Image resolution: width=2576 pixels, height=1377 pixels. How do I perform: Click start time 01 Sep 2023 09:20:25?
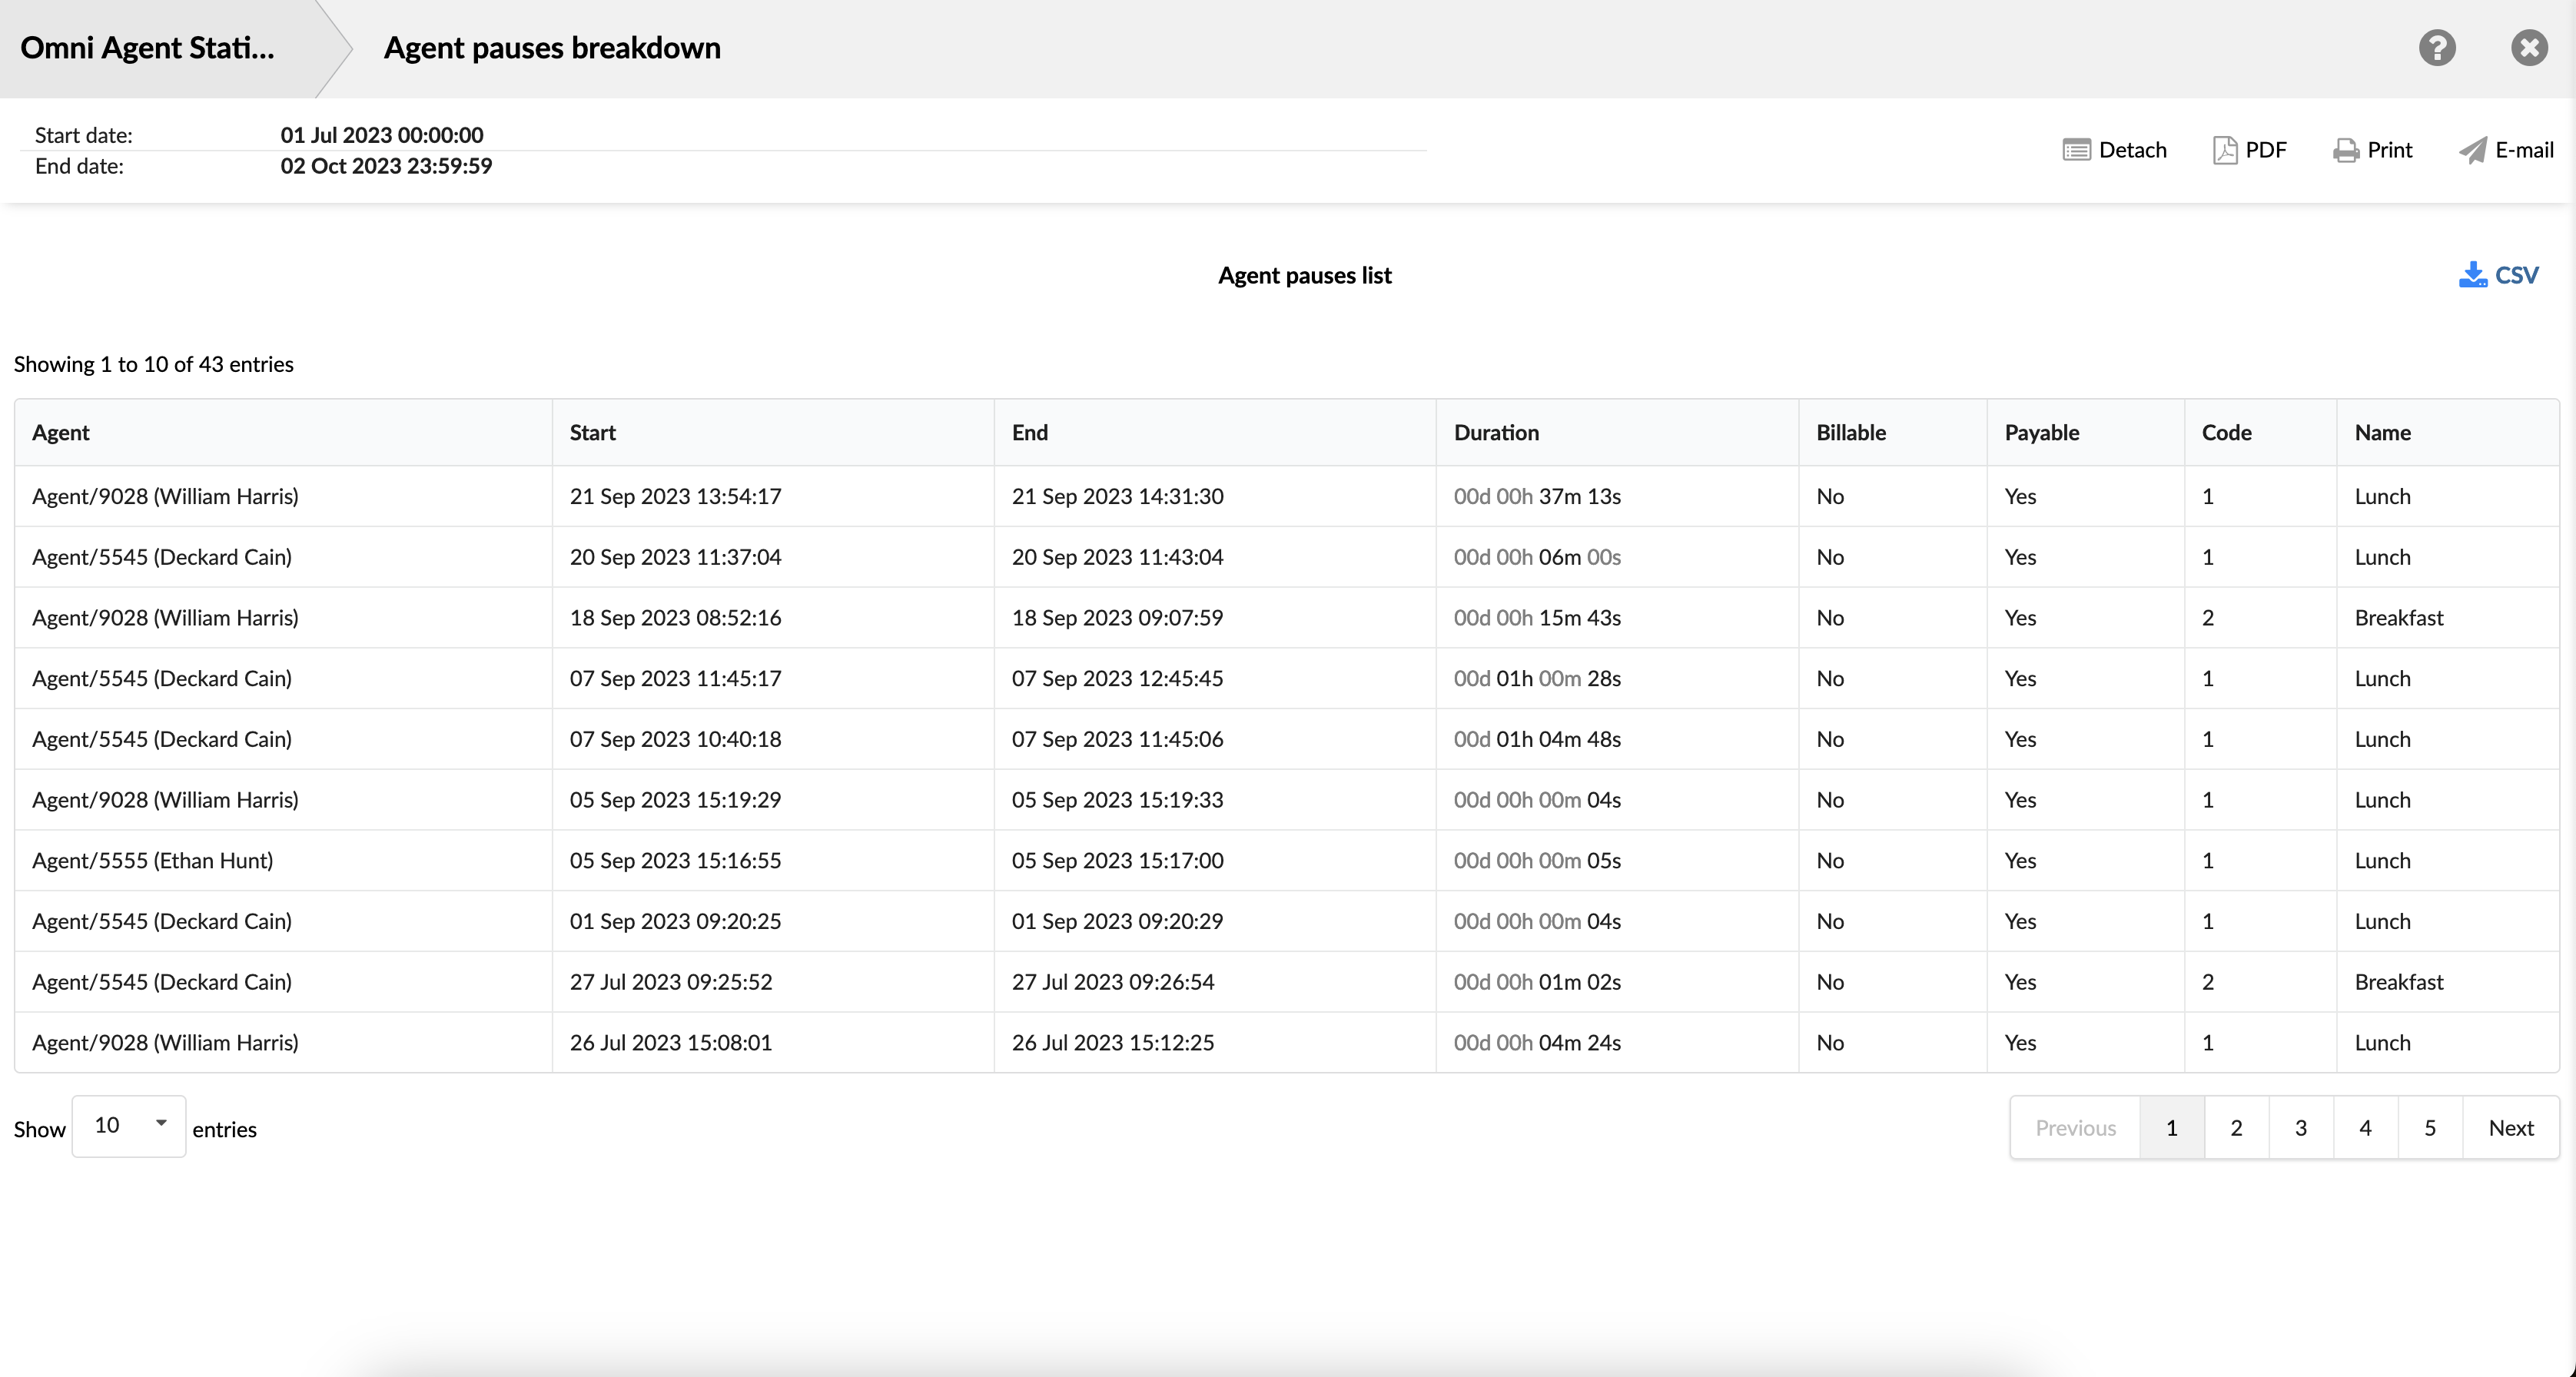[x=675, y=921]
